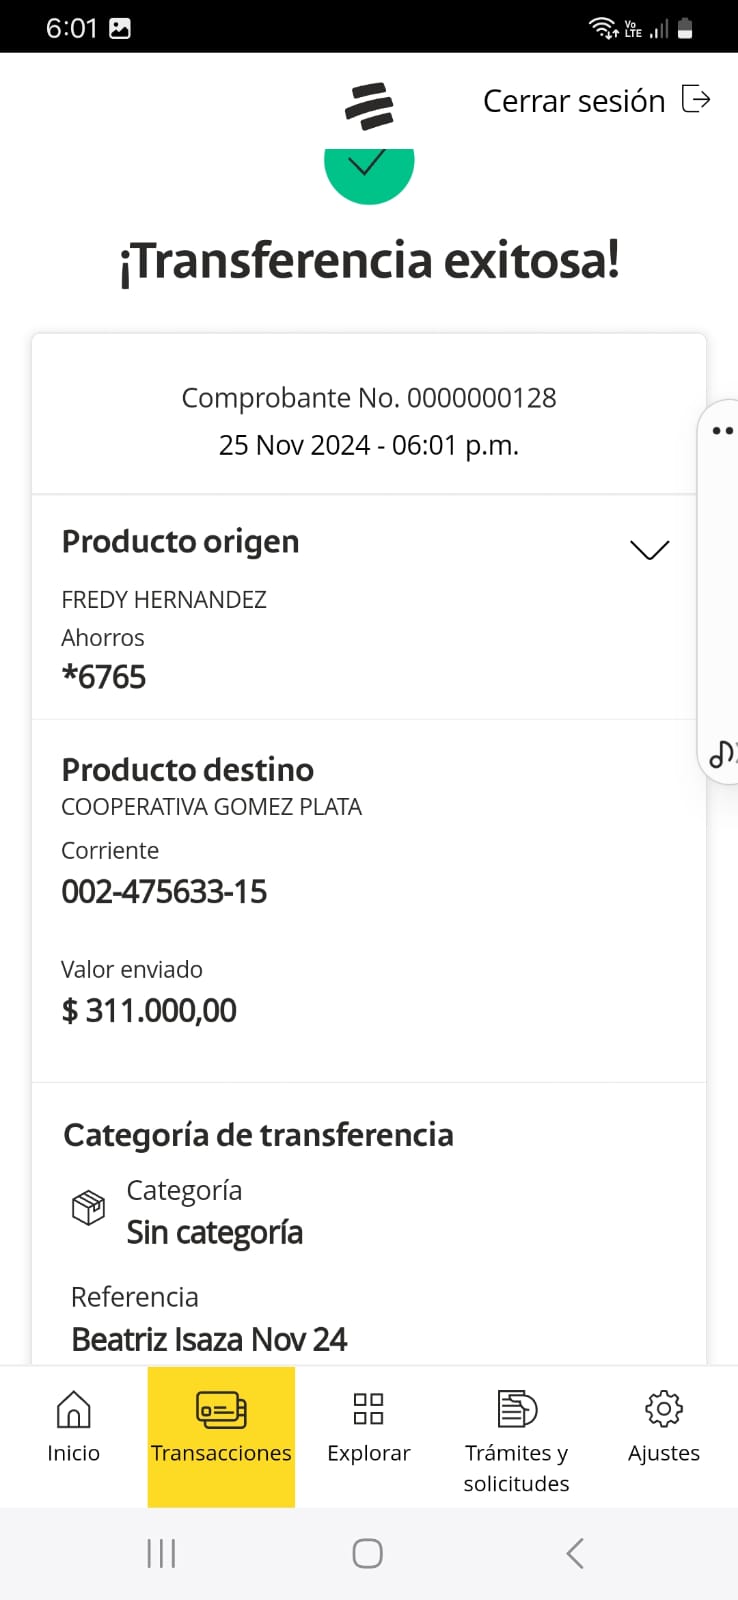Open Transacciones card icon

point(221,1410)
